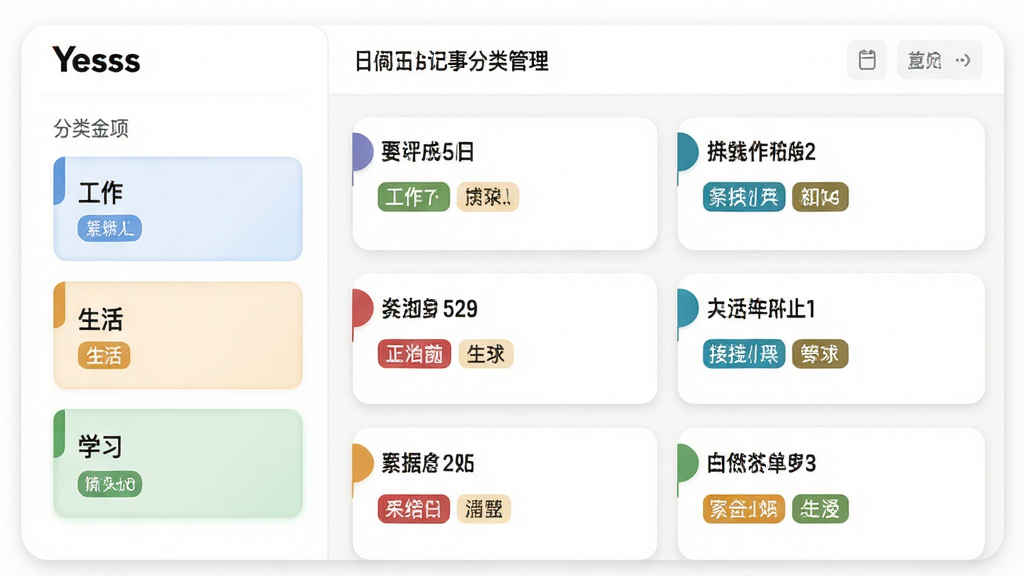The height and width of the screenshot is (576, 1024).
Task: Click the purple marker on first note card
Action: [362, 152]
